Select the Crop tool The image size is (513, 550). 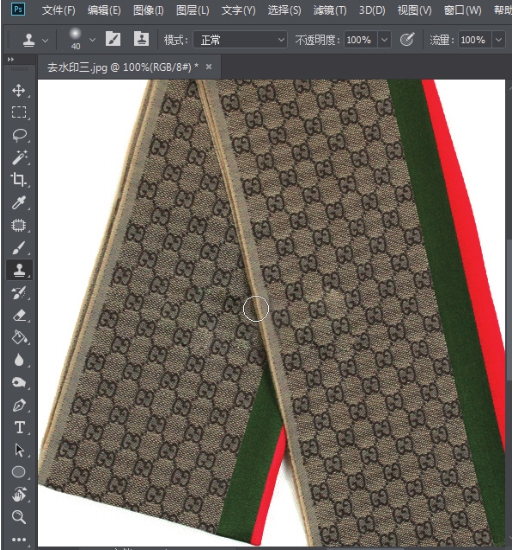click(19, 179)
